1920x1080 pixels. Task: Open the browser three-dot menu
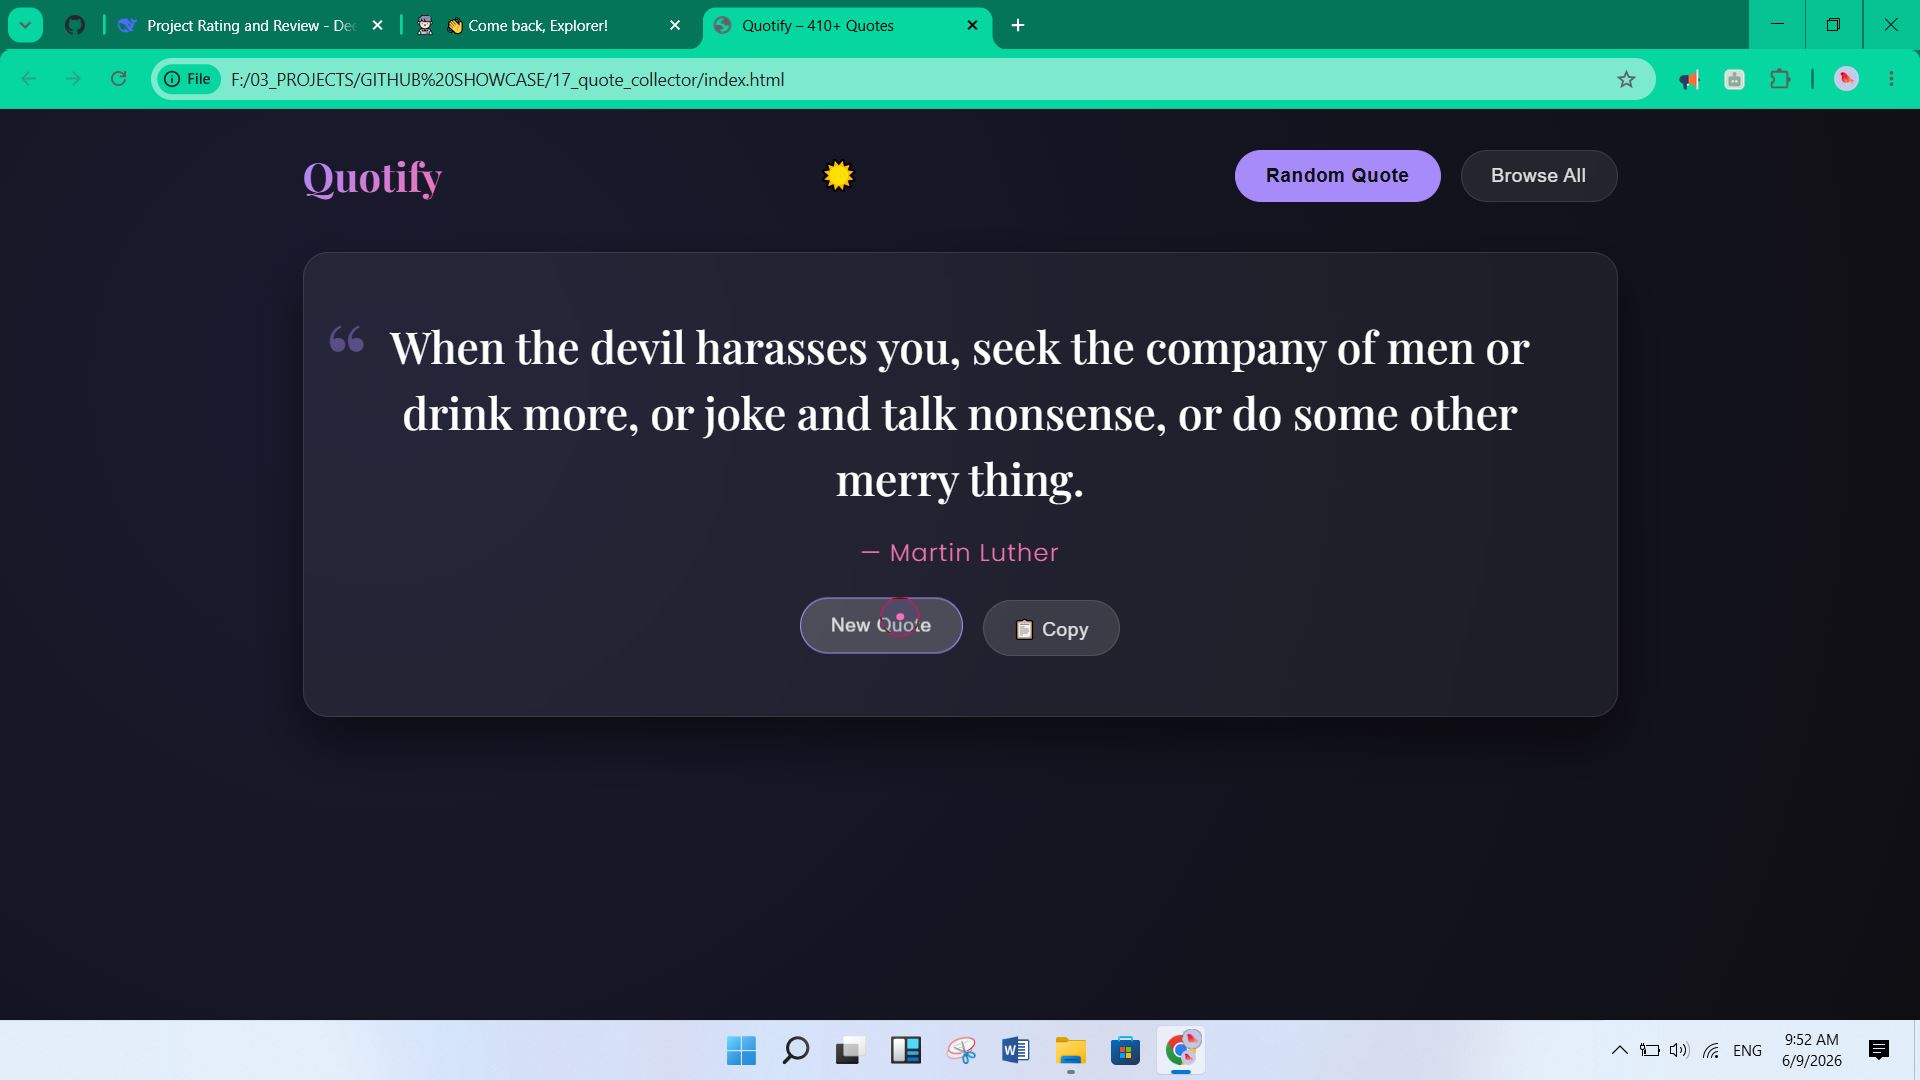click(1891, 79)
